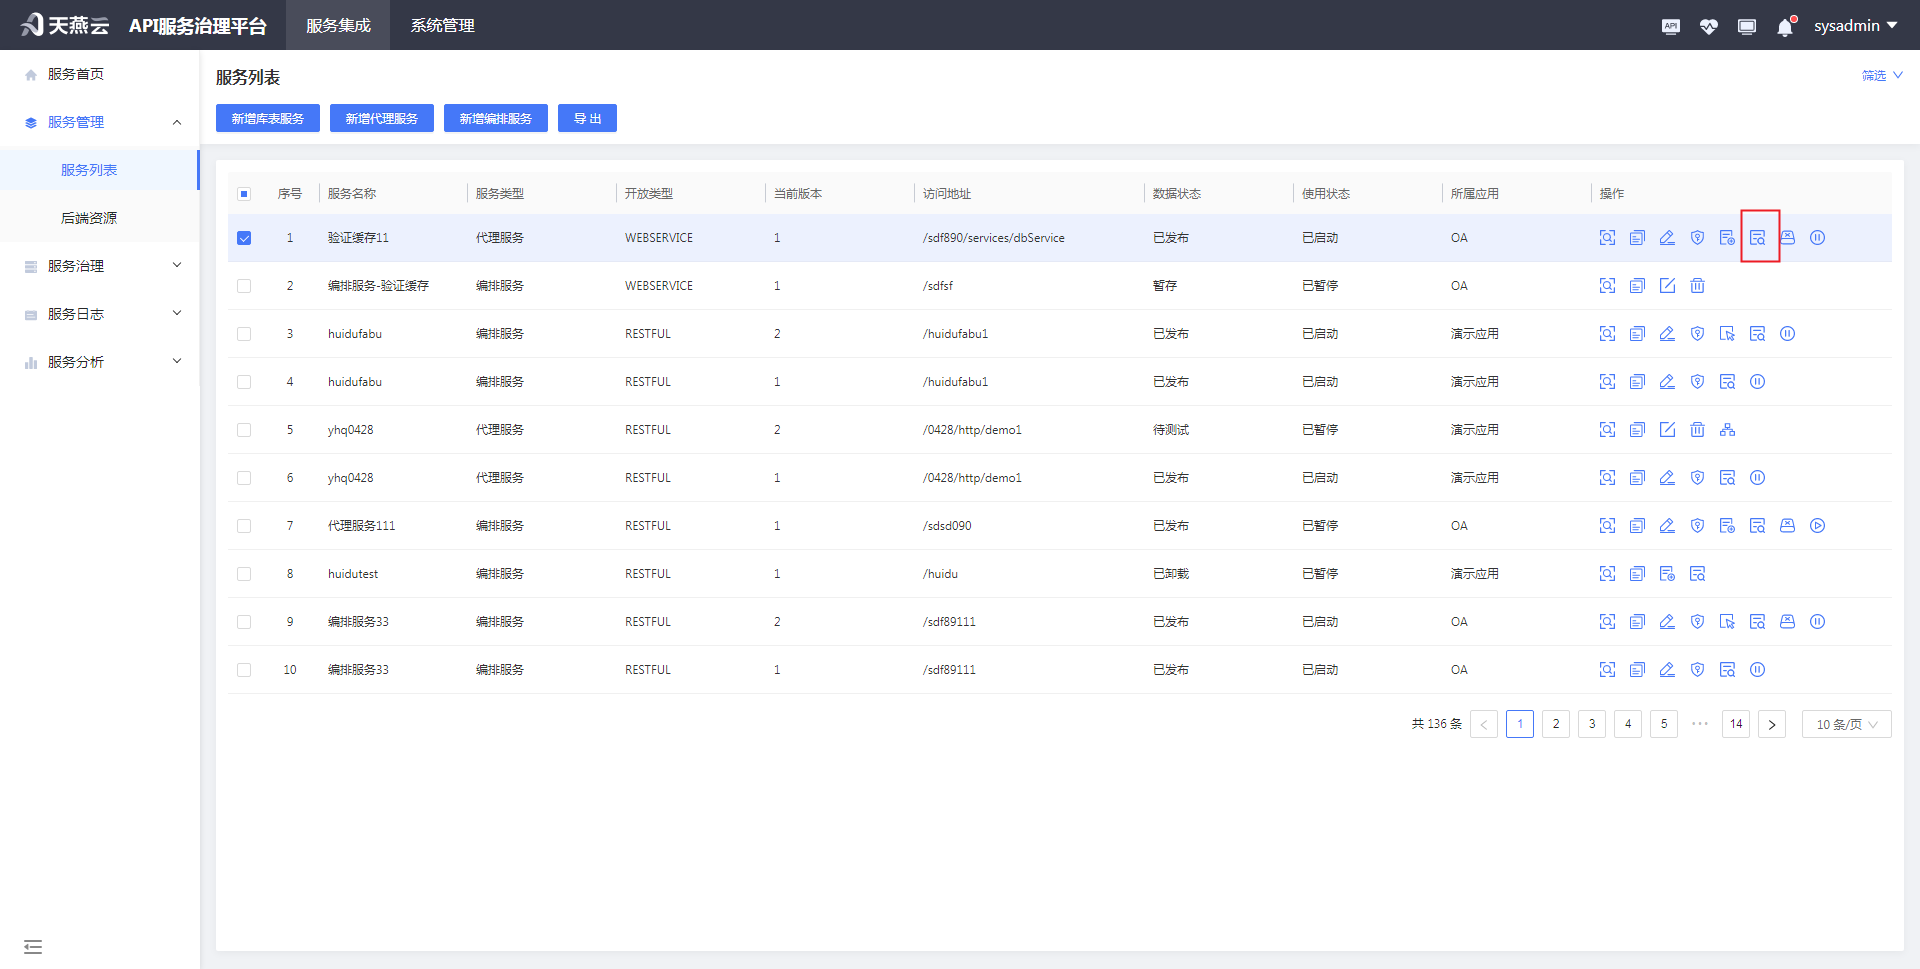
Task: Open the 10 条/页 page size dropdown
Action: pos(1846,724)
